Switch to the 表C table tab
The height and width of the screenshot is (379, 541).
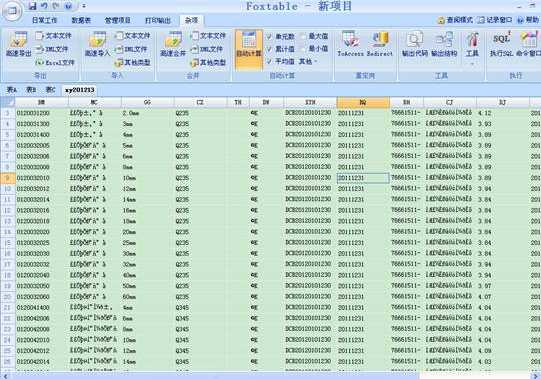point(51,90)
